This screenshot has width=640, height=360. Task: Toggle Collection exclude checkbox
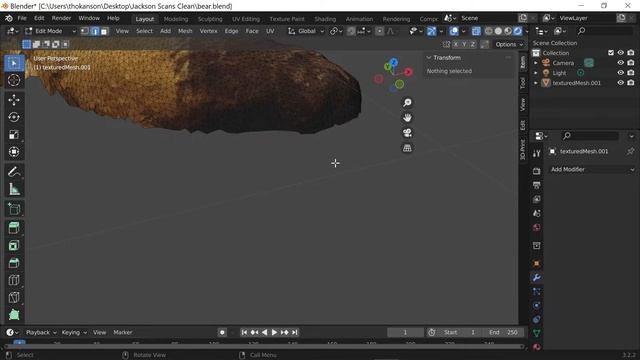pyautogui.click(x=611, y=53)
